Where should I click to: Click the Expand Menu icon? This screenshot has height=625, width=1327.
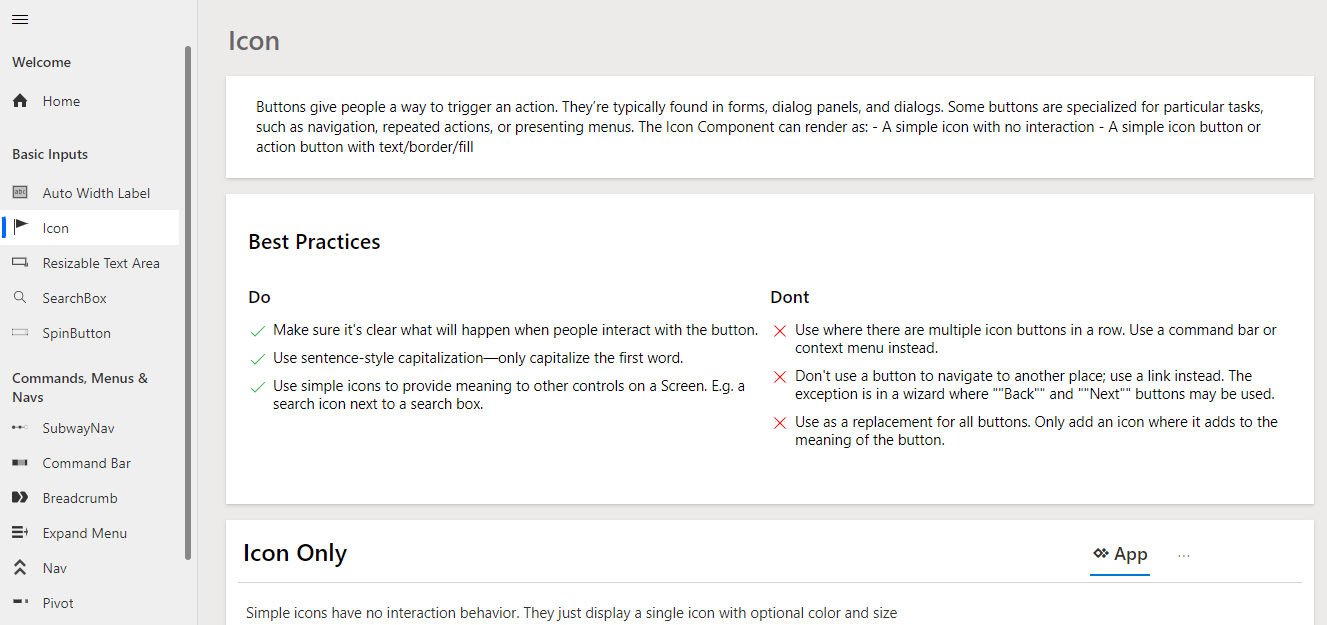(x=20, y=533)
